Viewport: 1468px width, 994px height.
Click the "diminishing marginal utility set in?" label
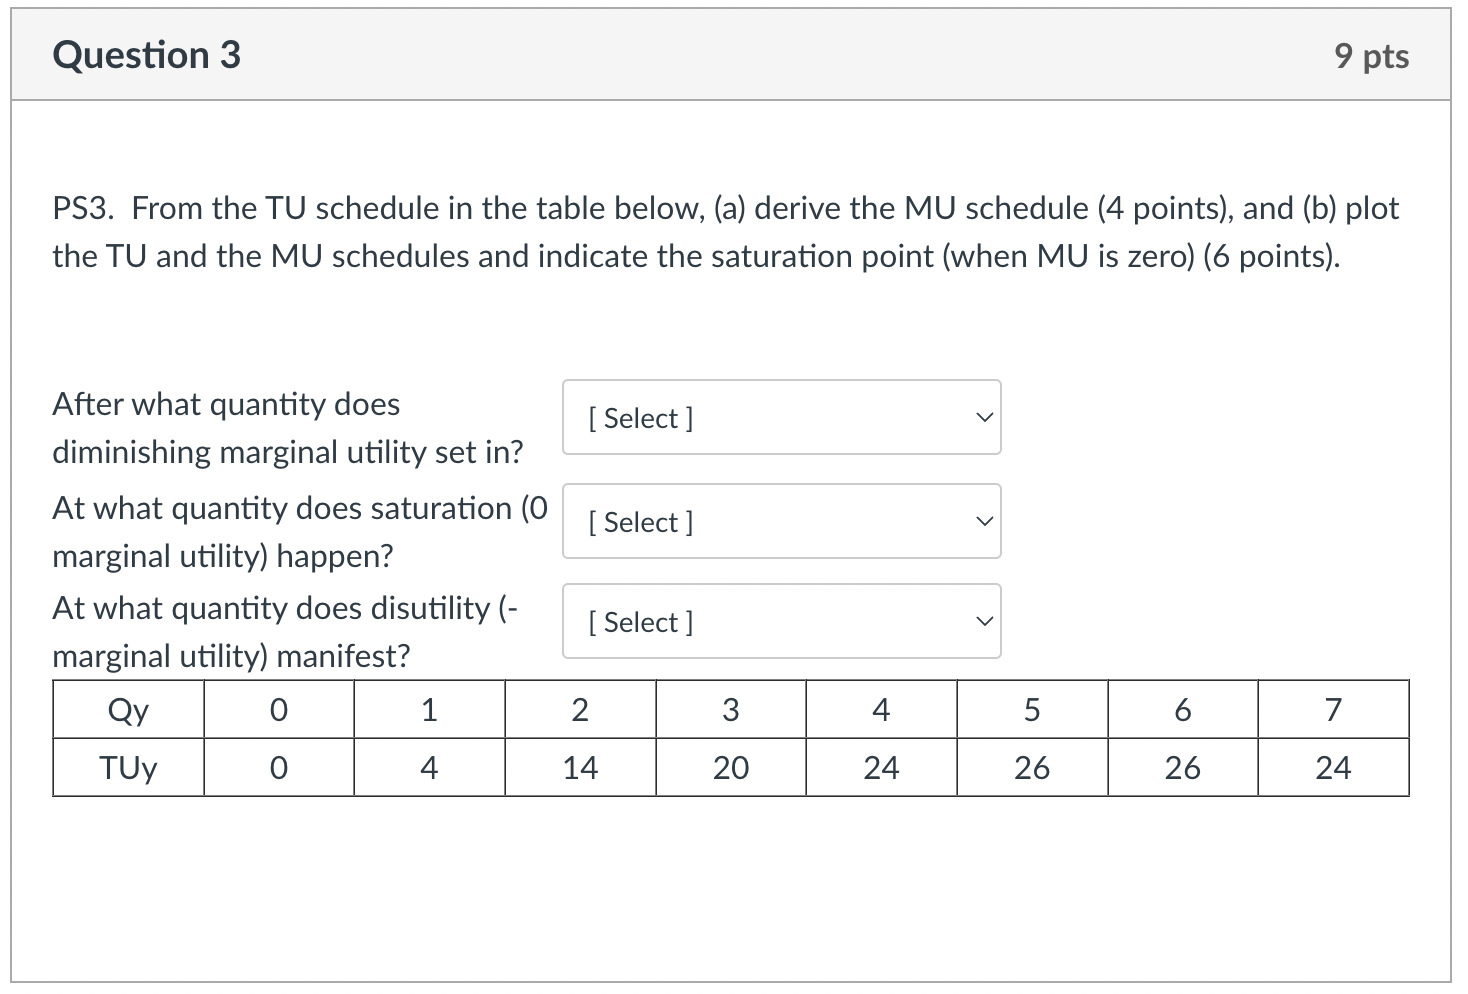pos(287,452)
